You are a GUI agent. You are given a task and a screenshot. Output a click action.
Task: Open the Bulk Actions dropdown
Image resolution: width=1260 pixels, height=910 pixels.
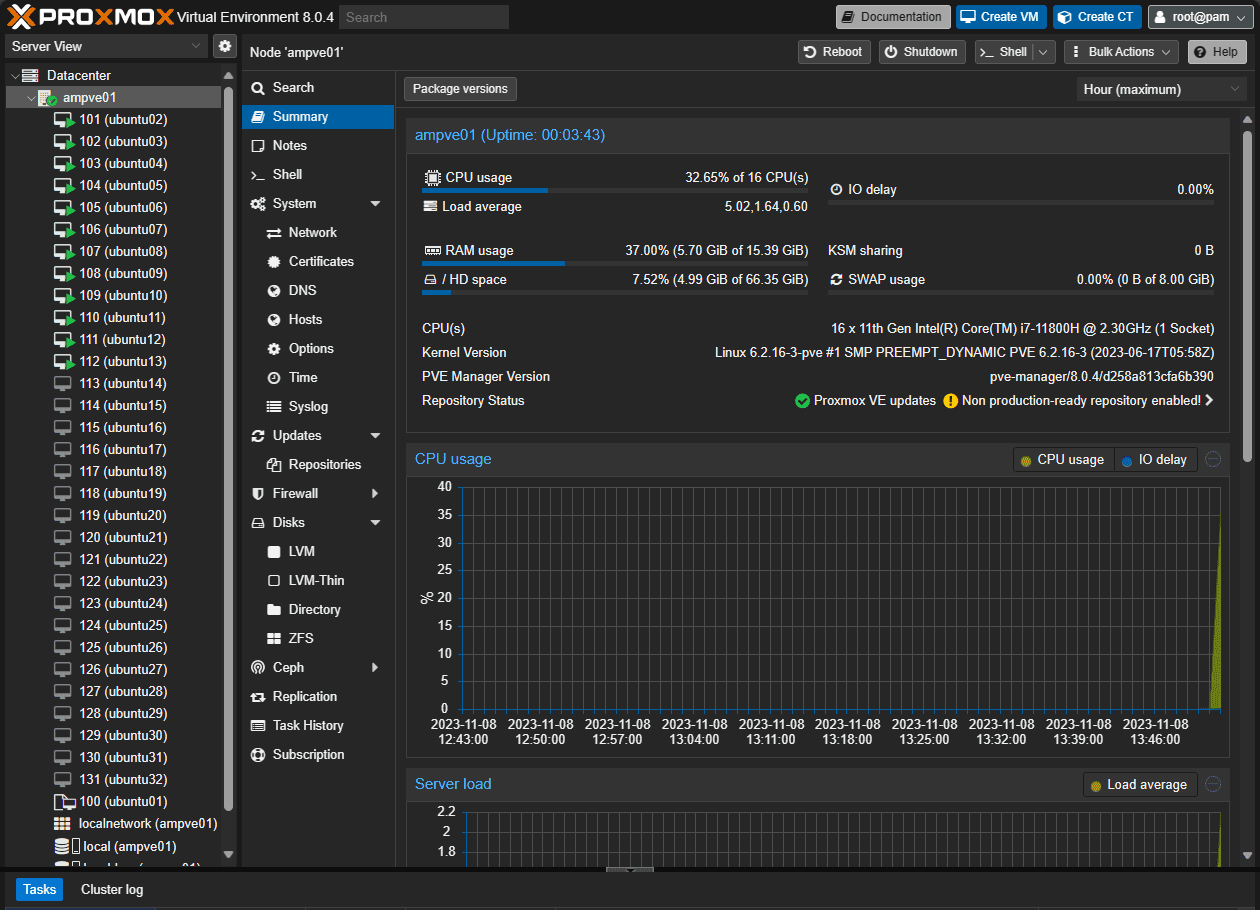point(1120,52)
